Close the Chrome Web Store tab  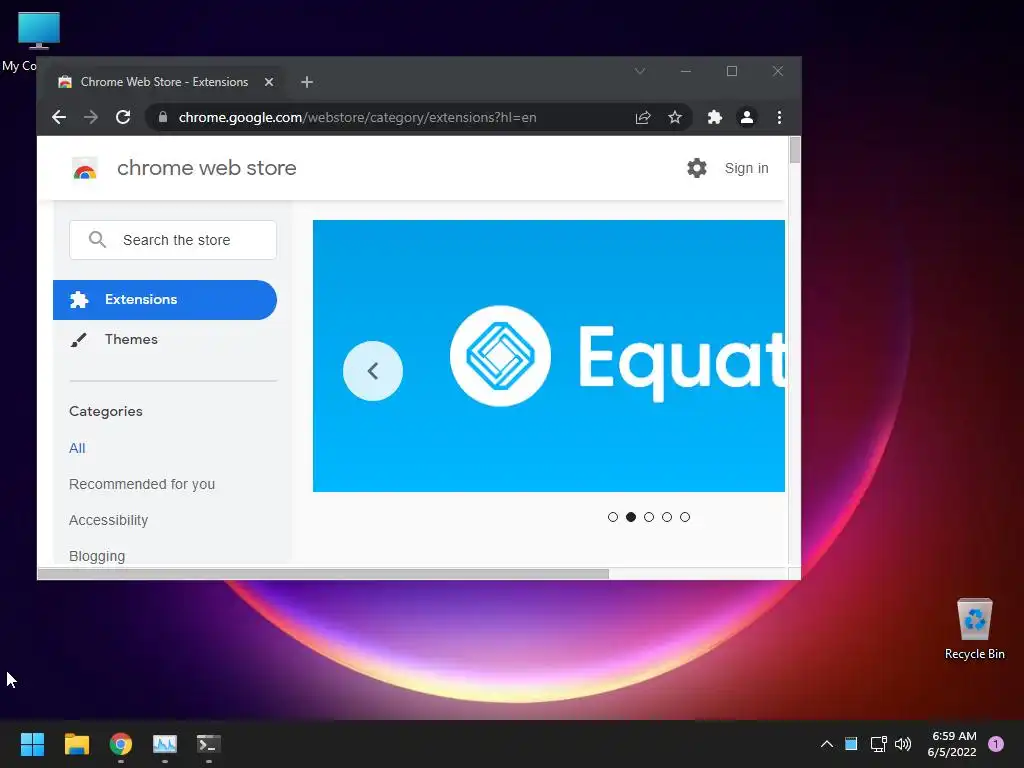click(268, 82)
